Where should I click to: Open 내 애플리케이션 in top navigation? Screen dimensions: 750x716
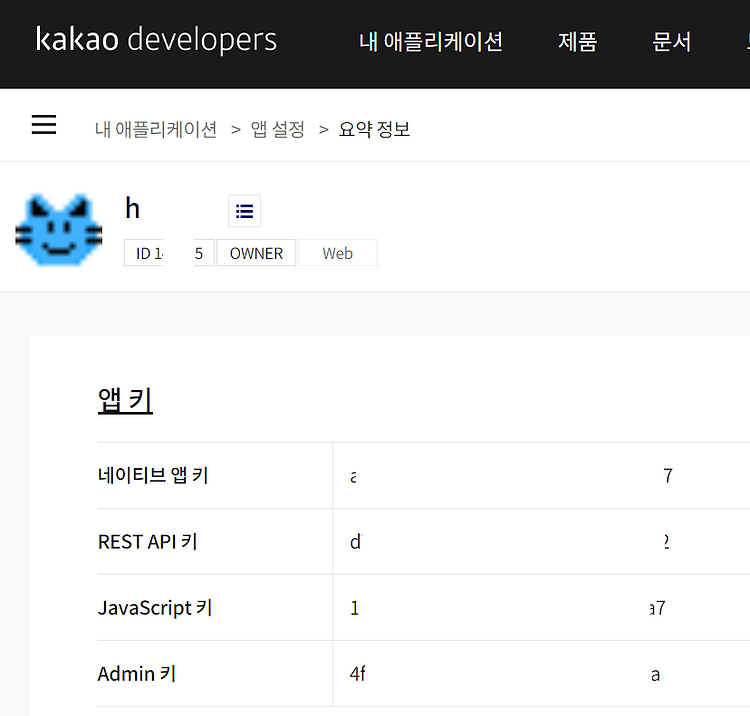(x=430, y=42)
